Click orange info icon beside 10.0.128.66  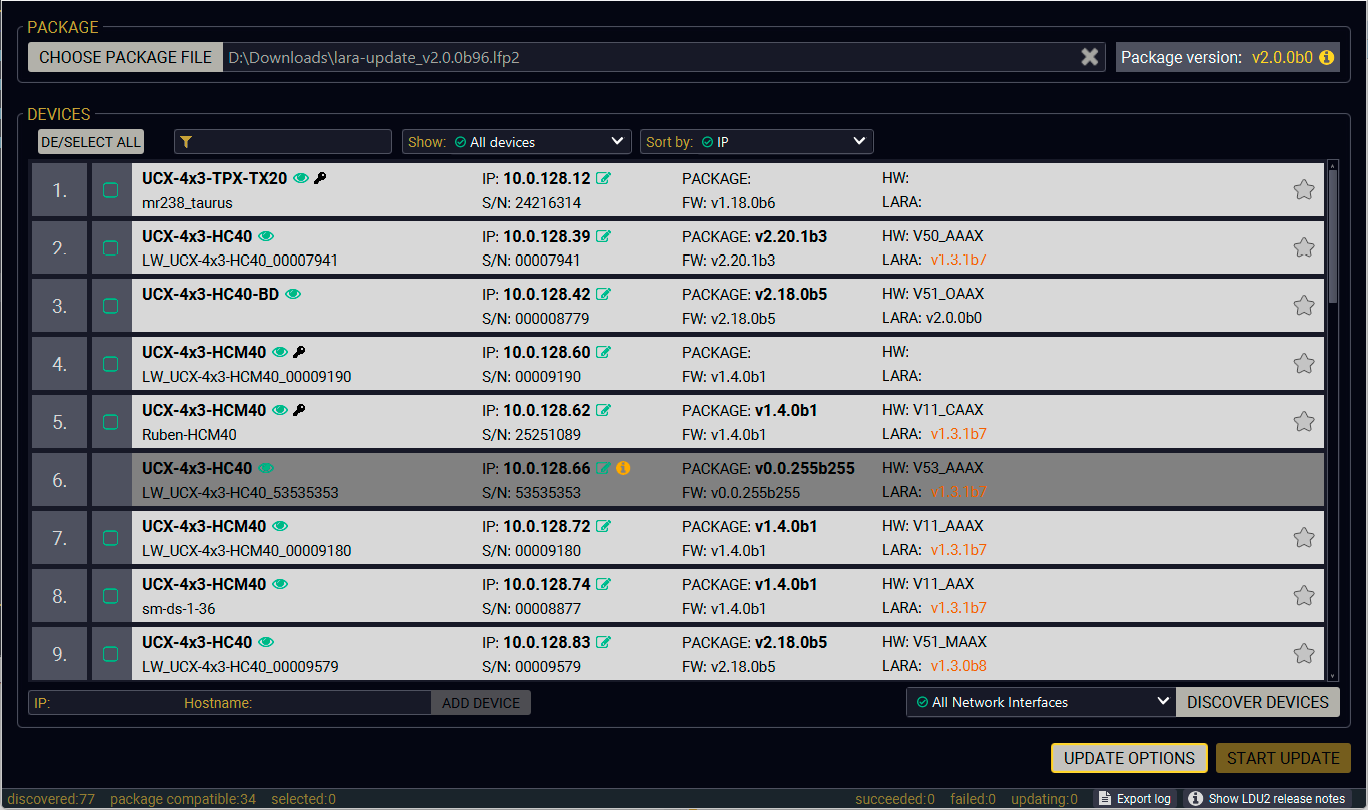tap(623, 468)
